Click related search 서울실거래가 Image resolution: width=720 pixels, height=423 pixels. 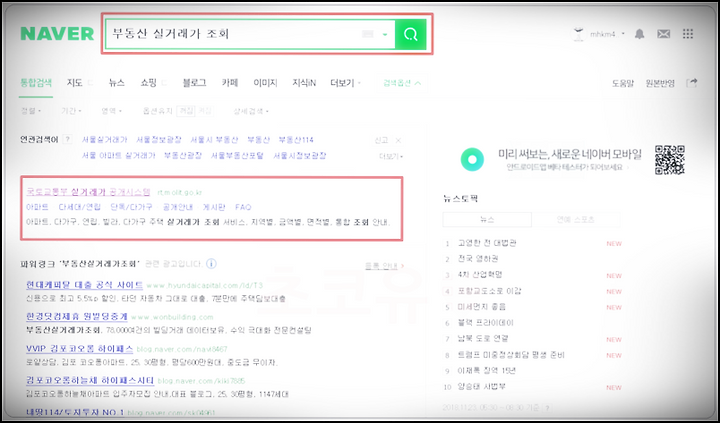[x=104, y=140]
